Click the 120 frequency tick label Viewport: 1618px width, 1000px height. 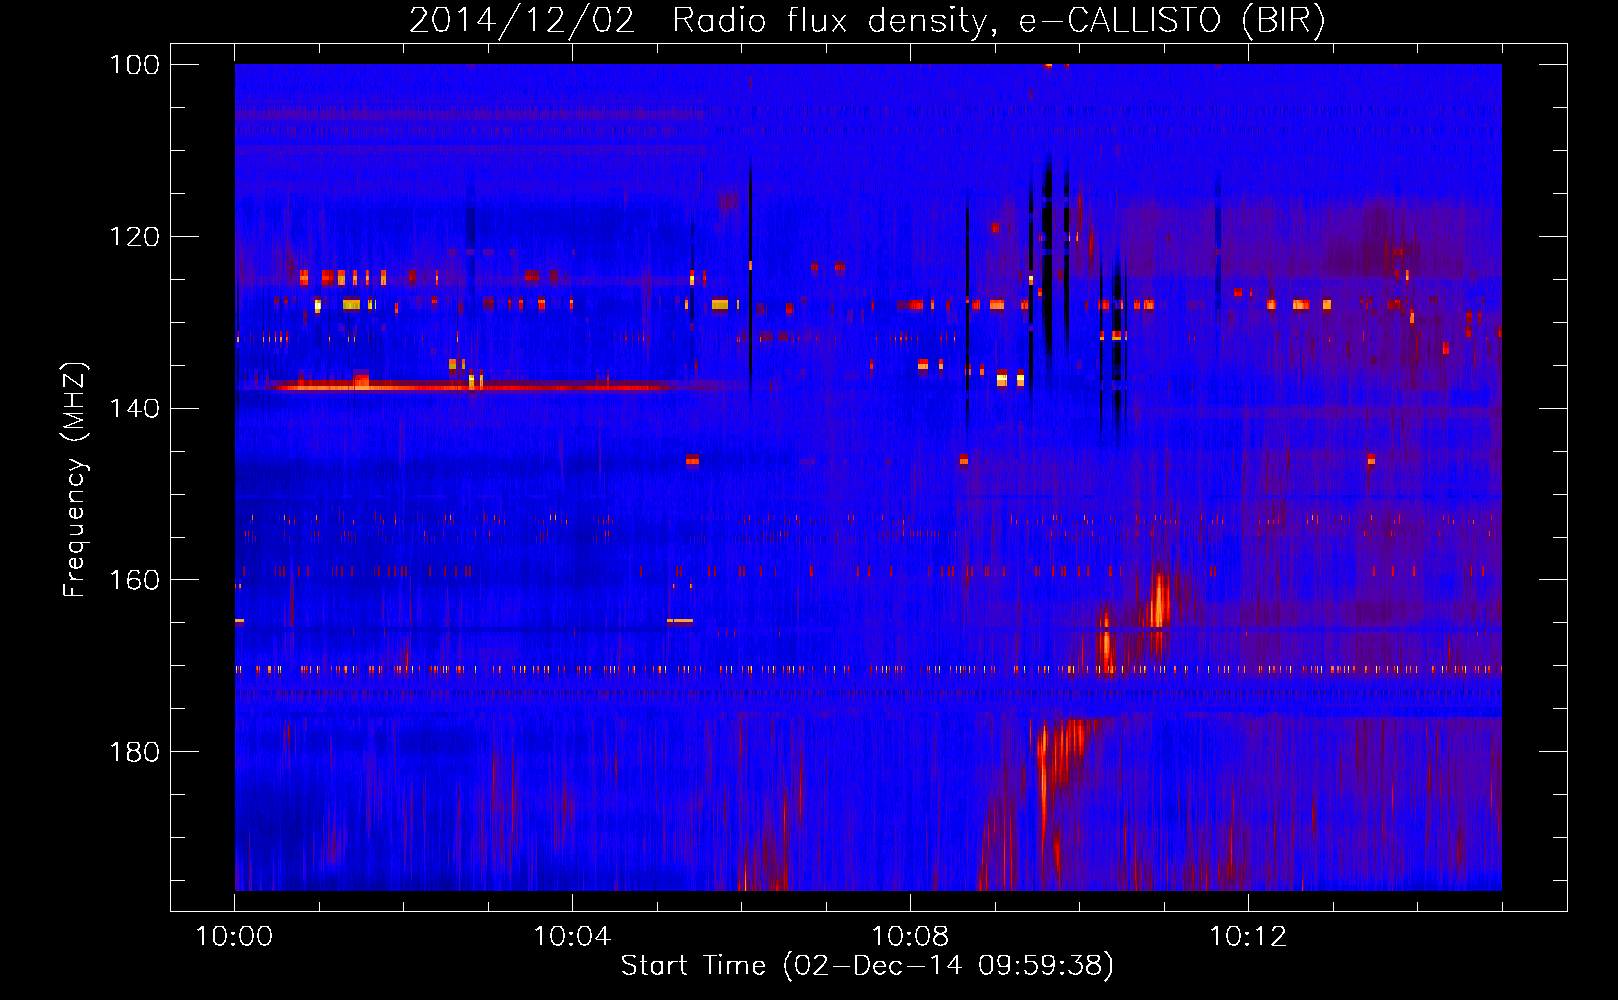[135, 237]
